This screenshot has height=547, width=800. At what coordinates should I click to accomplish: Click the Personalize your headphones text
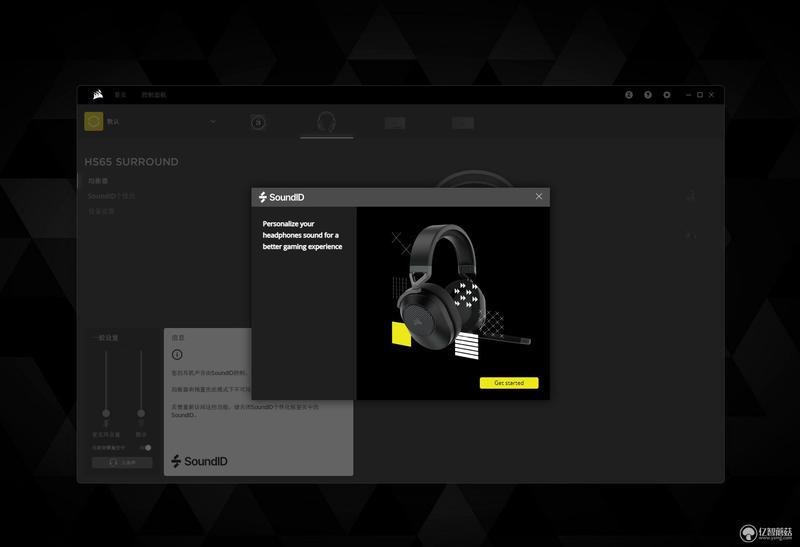pos(302,235)
